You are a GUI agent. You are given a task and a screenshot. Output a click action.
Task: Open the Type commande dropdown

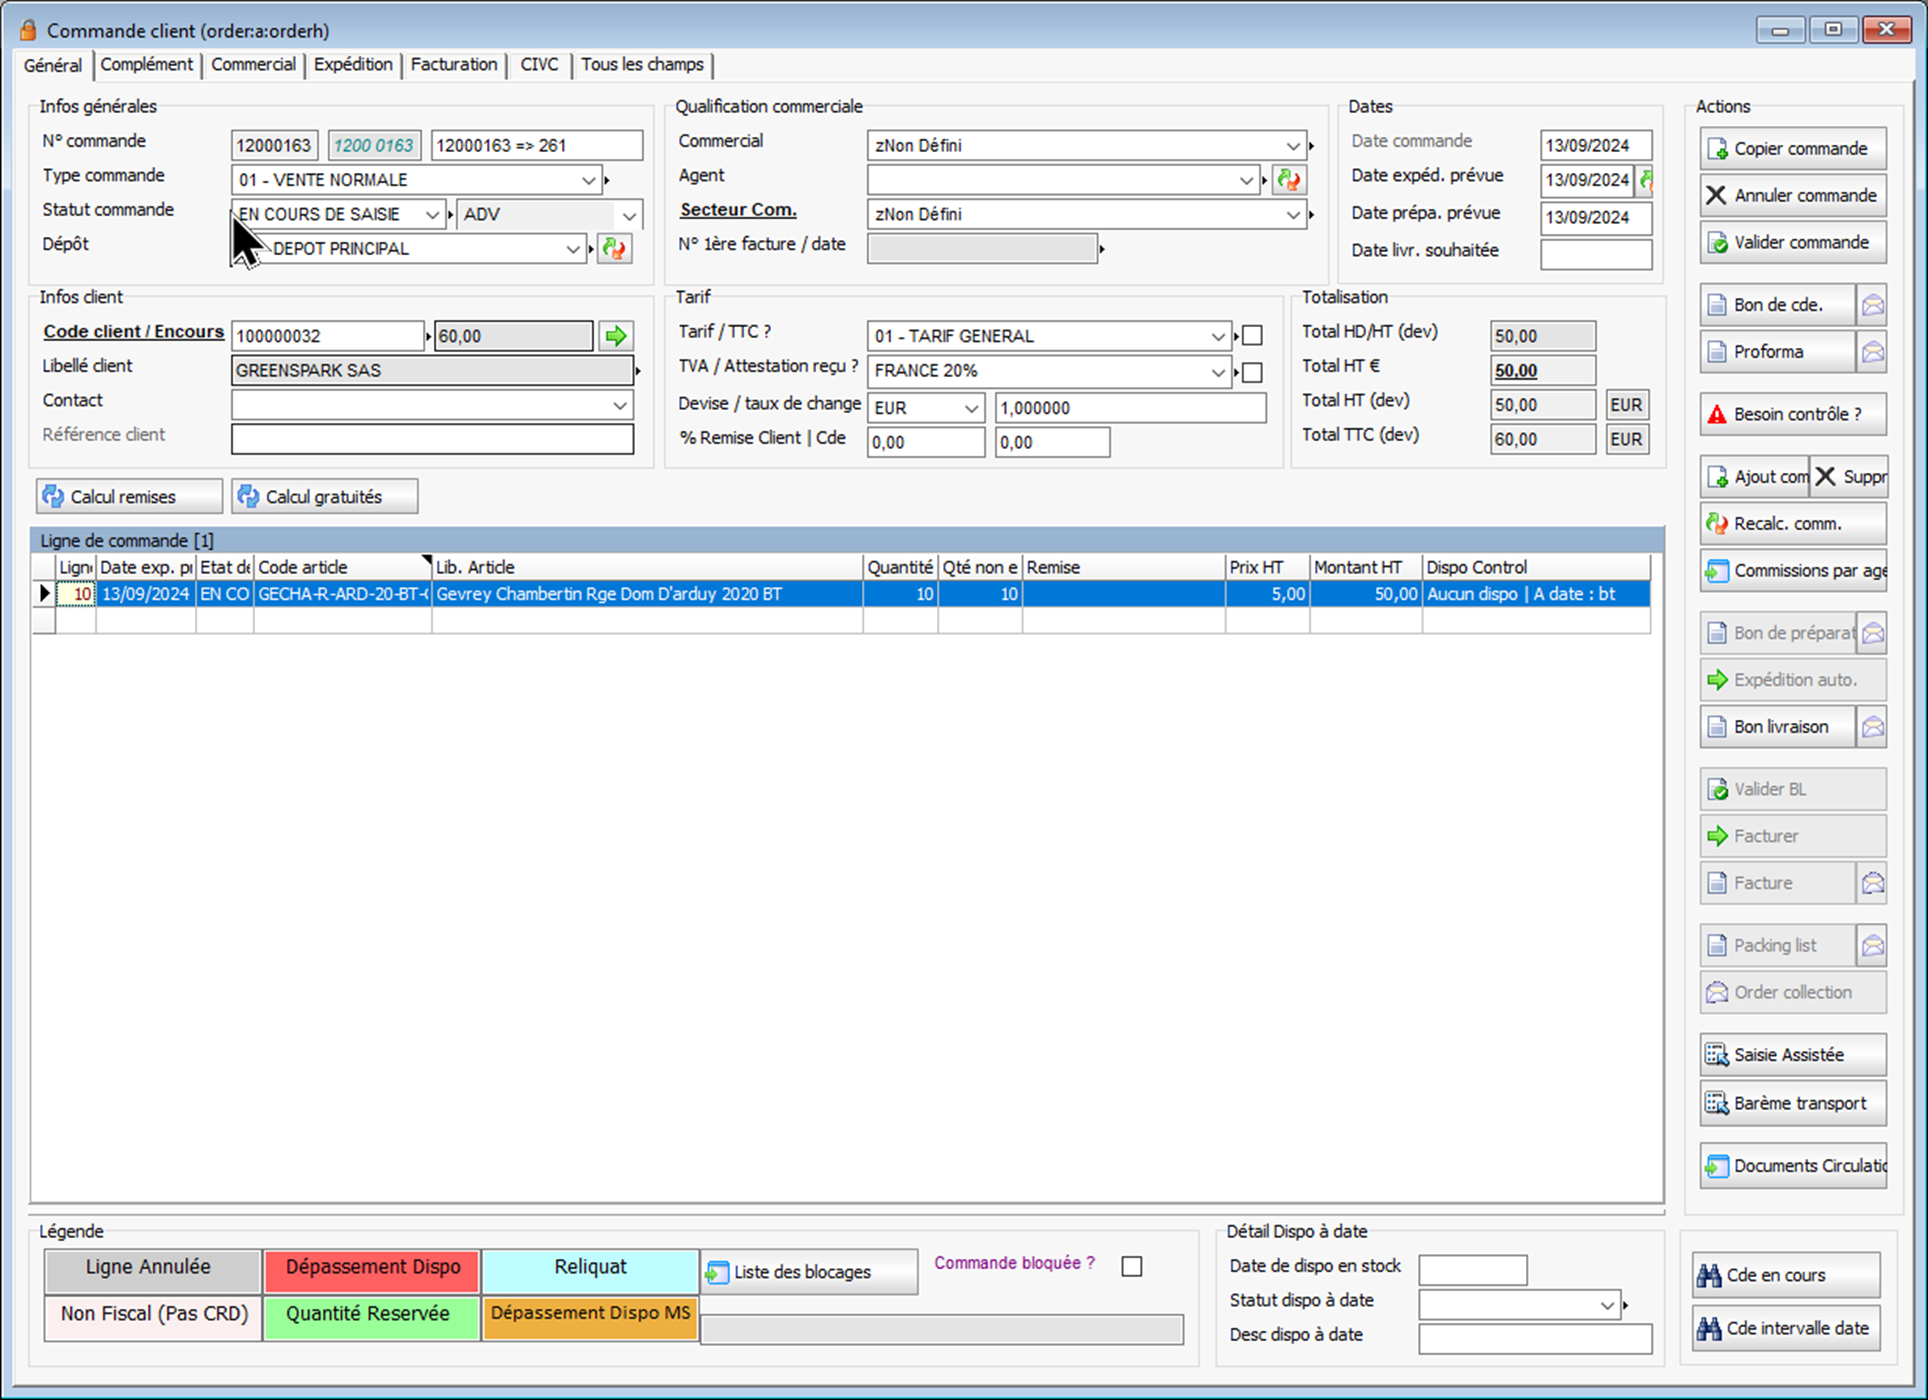click(x=588, y=180)
